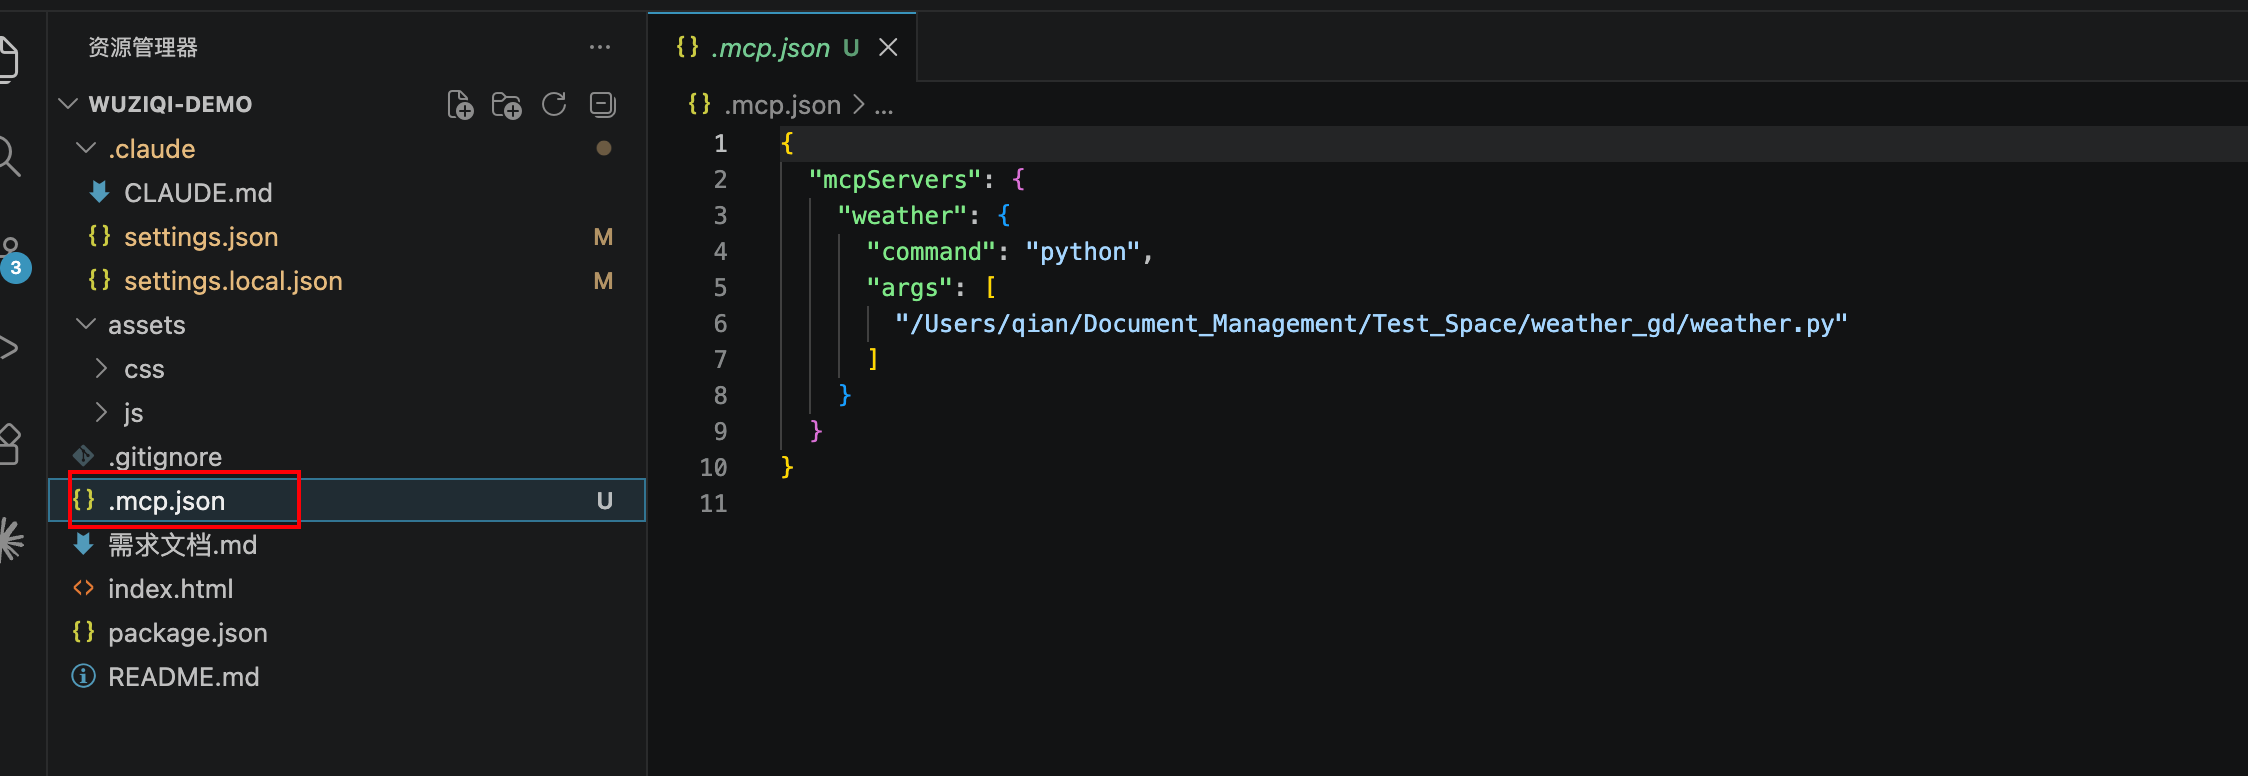Click the modified dot on .claude folder
Screen dimensions: 2248x776
coord(603,148)
